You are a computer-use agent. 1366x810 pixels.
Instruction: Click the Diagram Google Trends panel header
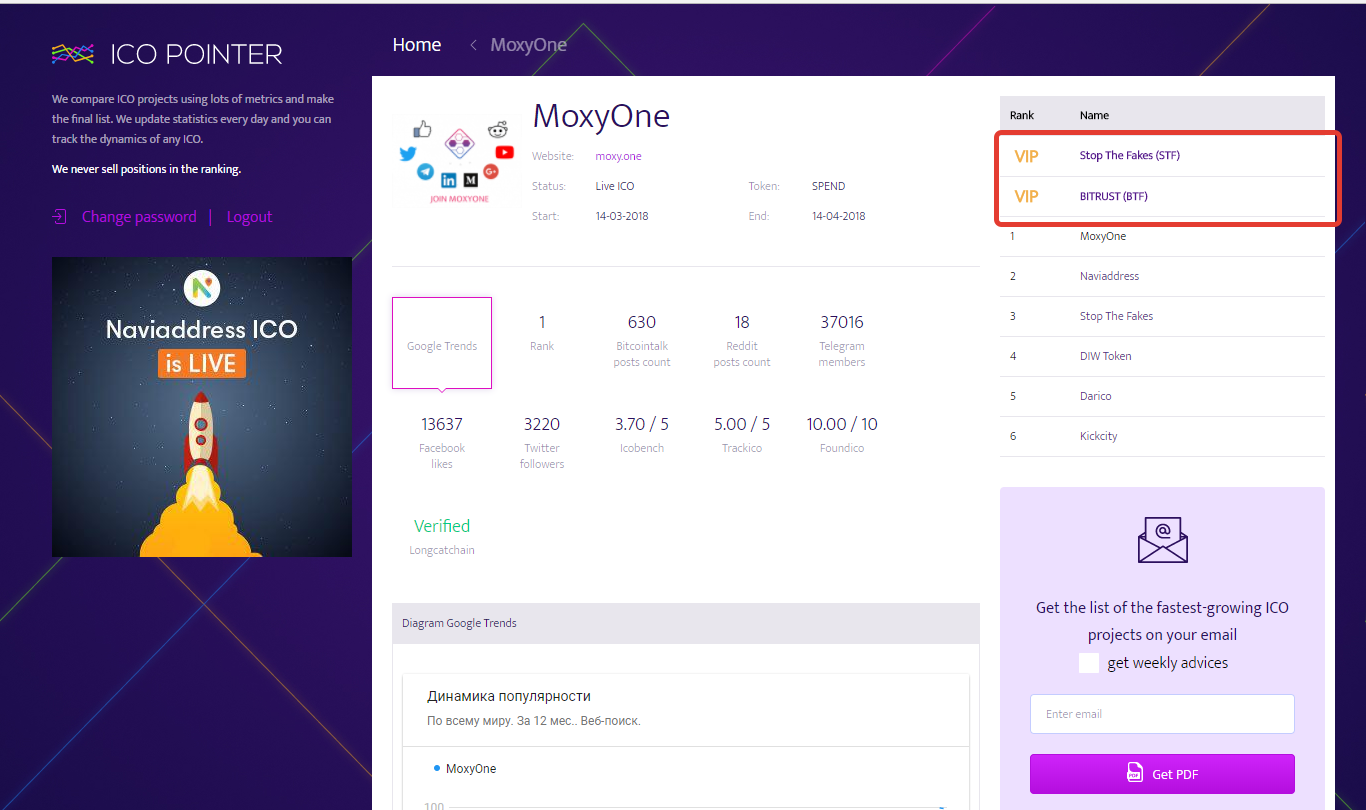coord(686,623)
